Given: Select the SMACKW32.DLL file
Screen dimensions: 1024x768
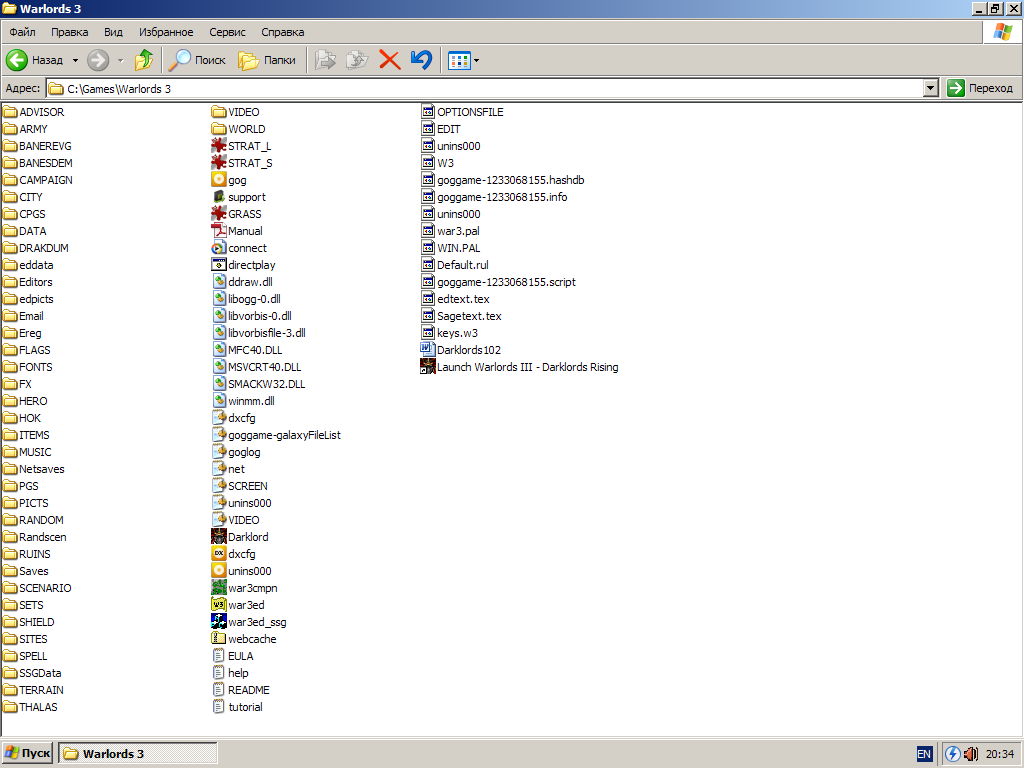Looking at the screenshot, I should pos(259,383).
